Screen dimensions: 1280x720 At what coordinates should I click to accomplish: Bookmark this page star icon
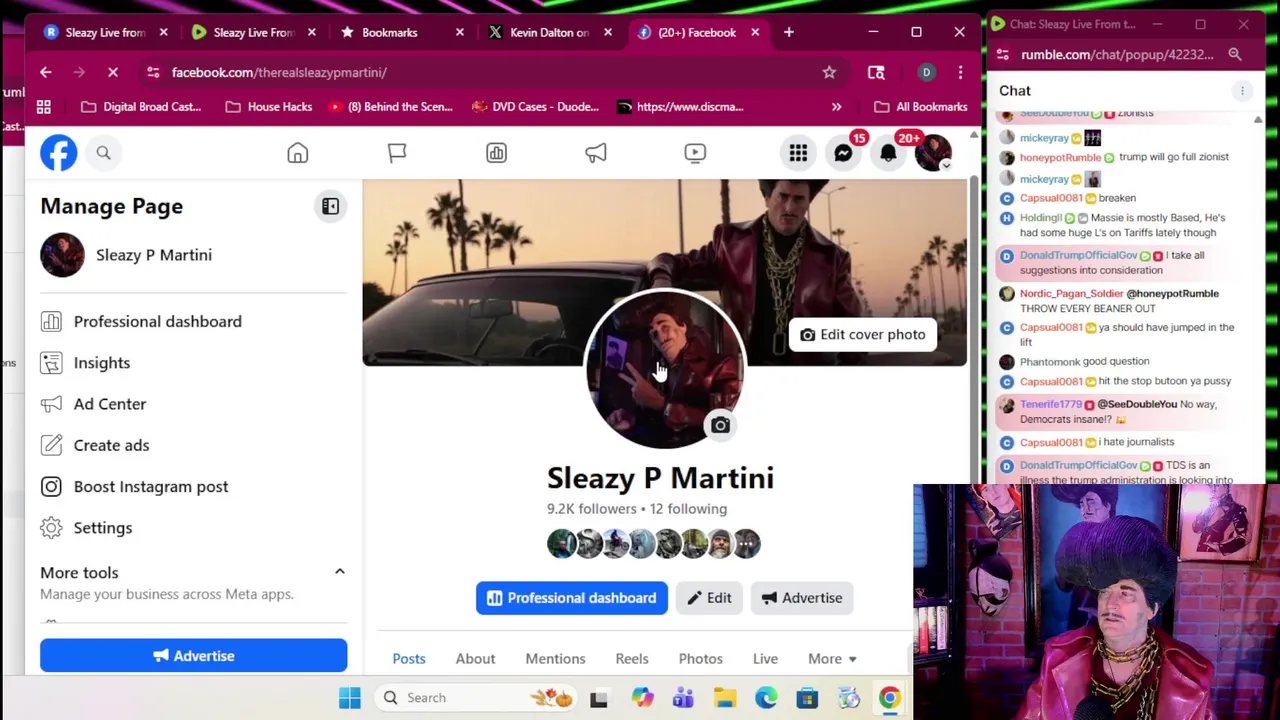pyautogui.click(x=829, y=72)
